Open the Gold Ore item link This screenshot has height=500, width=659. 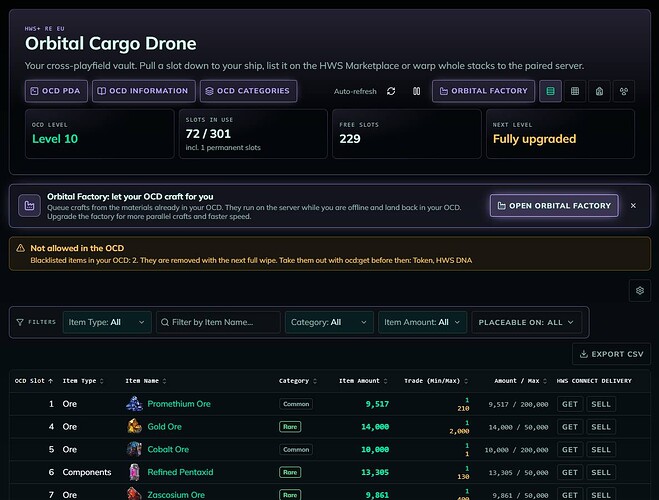[x=164, y=426]
